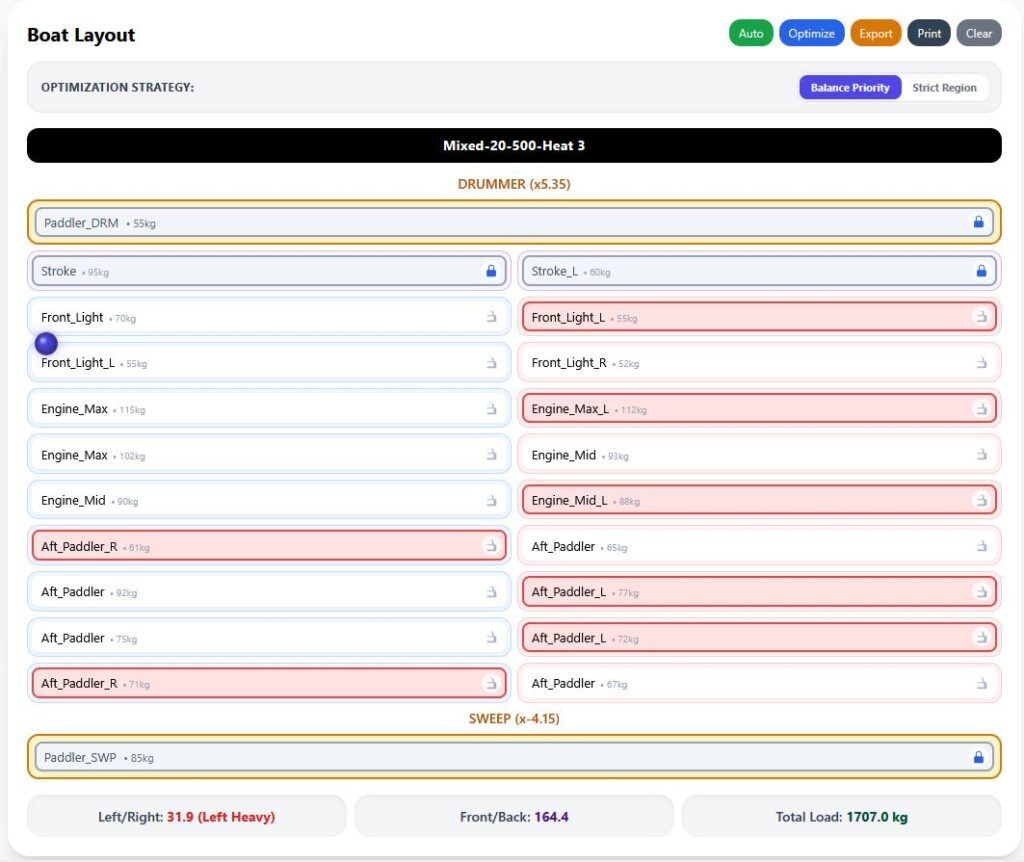Click the Left/Right 31.9 balance readout
Viewport: 1024px width, 862px height.
186,816
